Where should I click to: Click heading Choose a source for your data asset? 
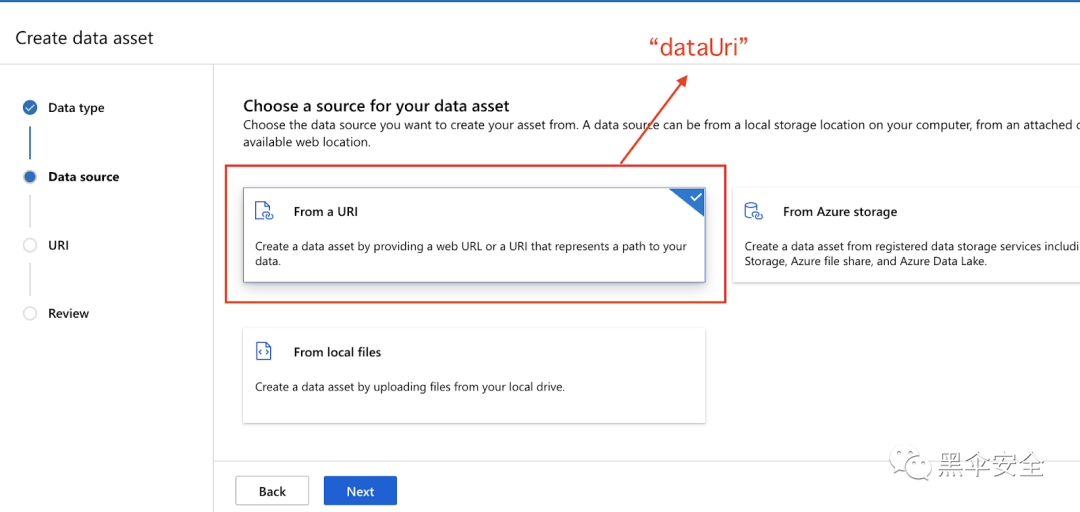coord(376,106)
